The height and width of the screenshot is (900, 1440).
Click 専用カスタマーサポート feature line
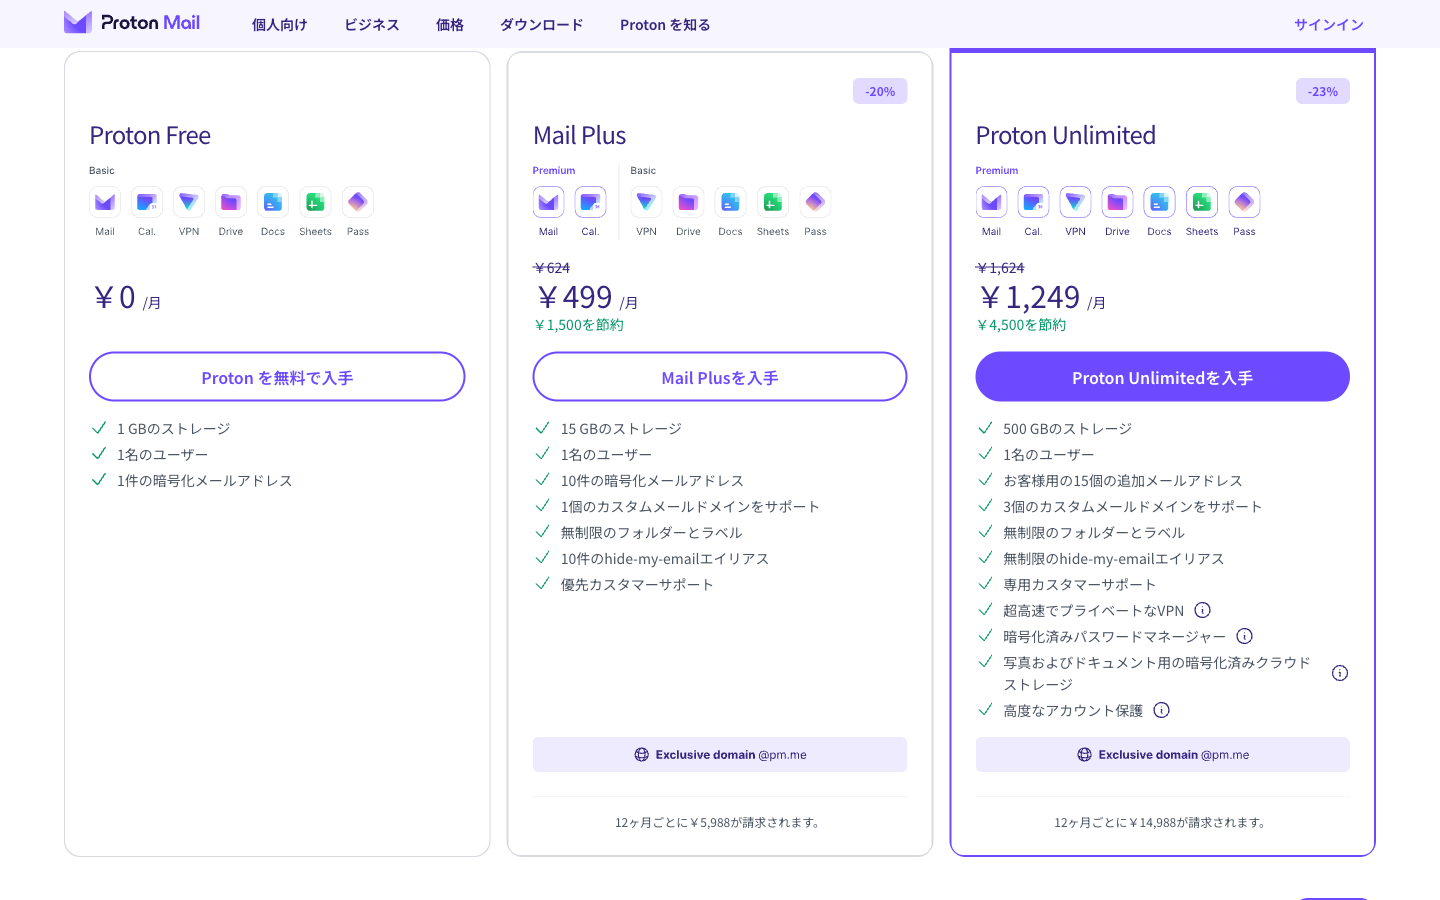[x=1080, y=584]
